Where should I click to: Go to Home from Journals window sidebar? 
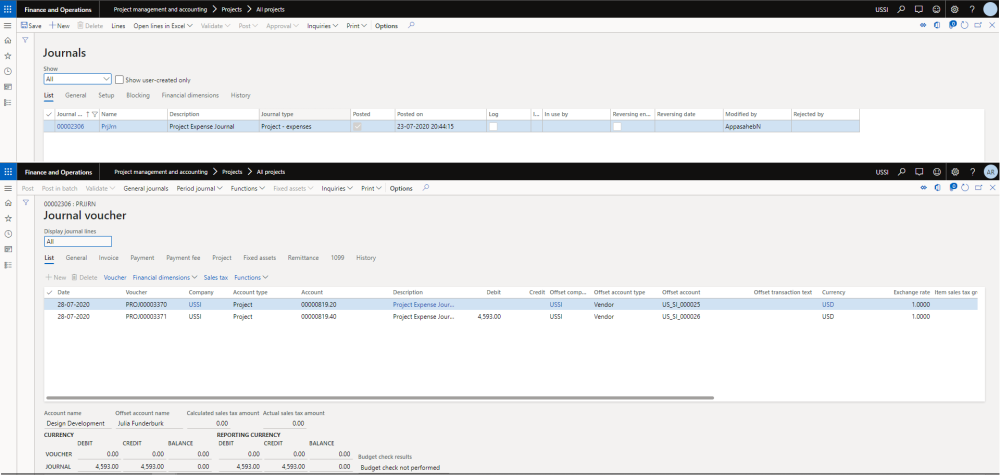8,41
